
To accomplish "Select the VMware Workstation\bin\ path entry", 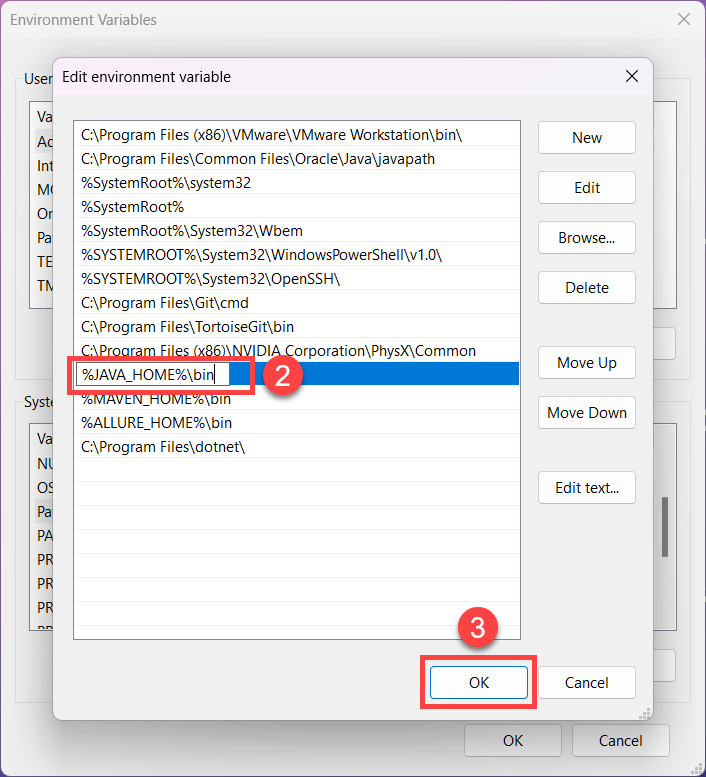I will point(297,135).
